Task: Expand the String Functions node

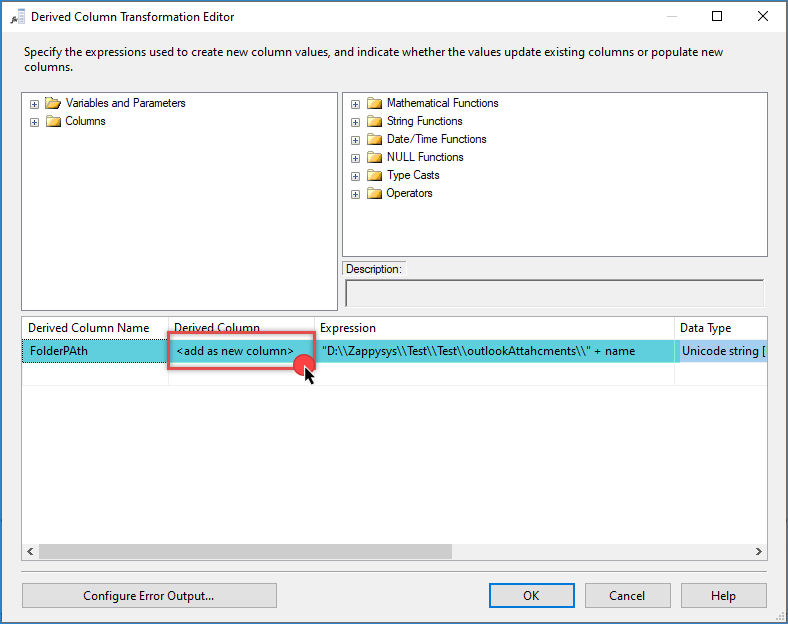Action: coord(356,121)
